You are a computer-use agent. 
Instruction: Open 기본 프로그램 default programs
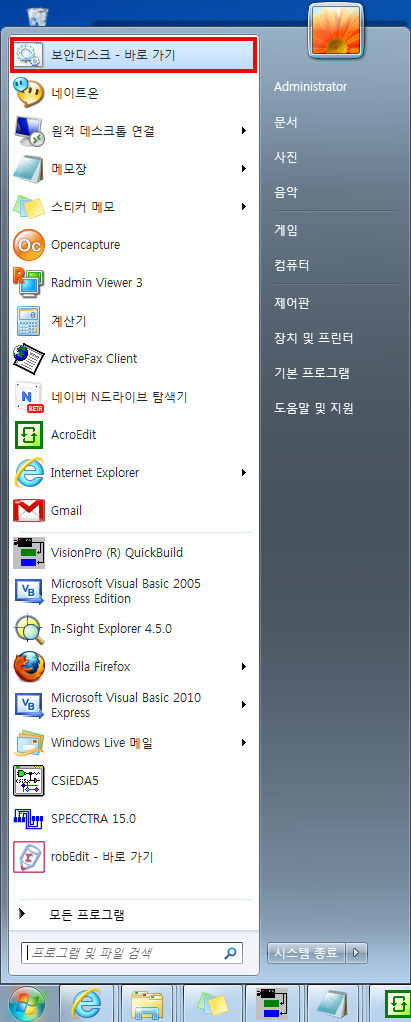coord(311,373)
